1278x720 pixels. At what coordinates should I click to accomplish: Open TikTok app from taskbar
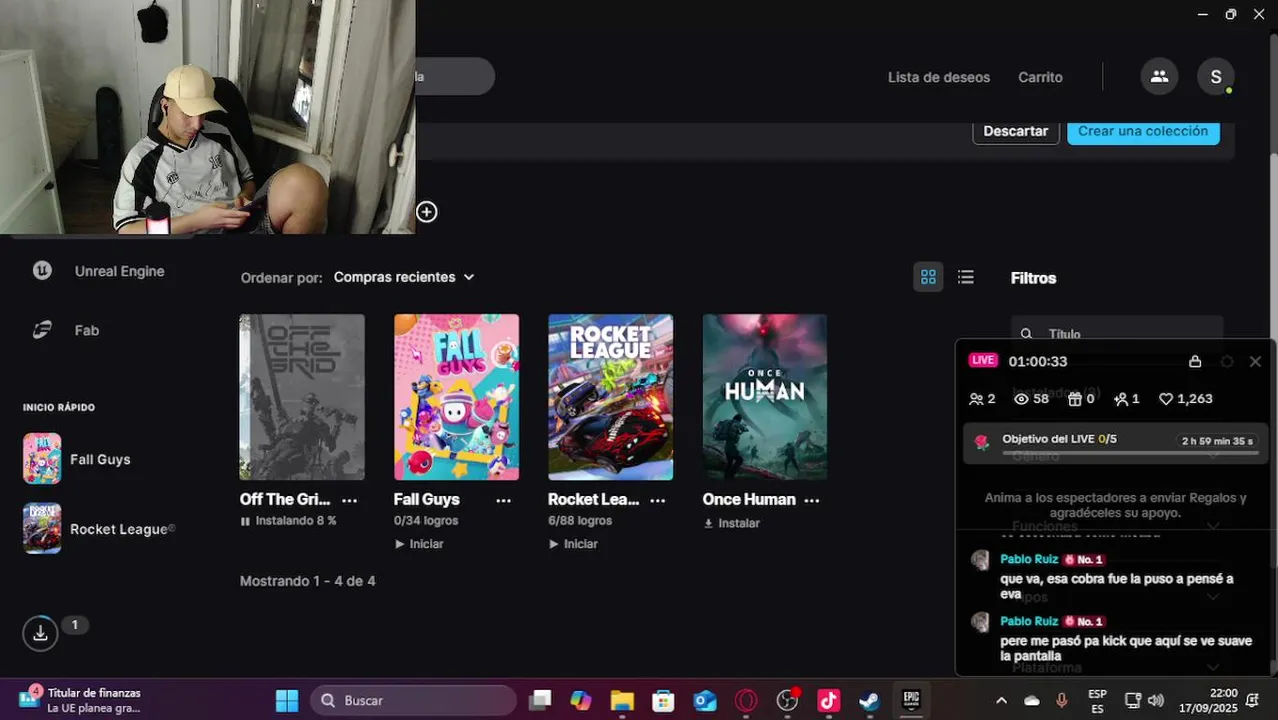click(828, 700)
